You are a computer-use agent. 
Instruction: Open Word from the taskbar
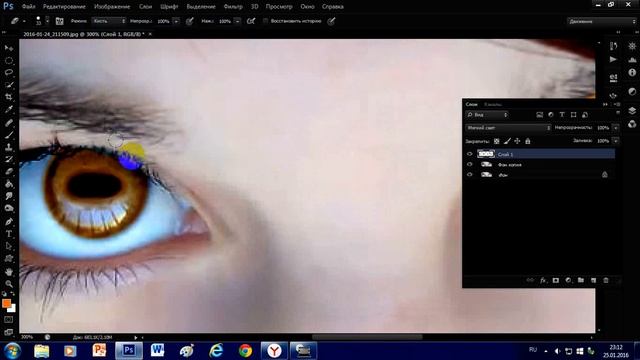coord(158,351)
